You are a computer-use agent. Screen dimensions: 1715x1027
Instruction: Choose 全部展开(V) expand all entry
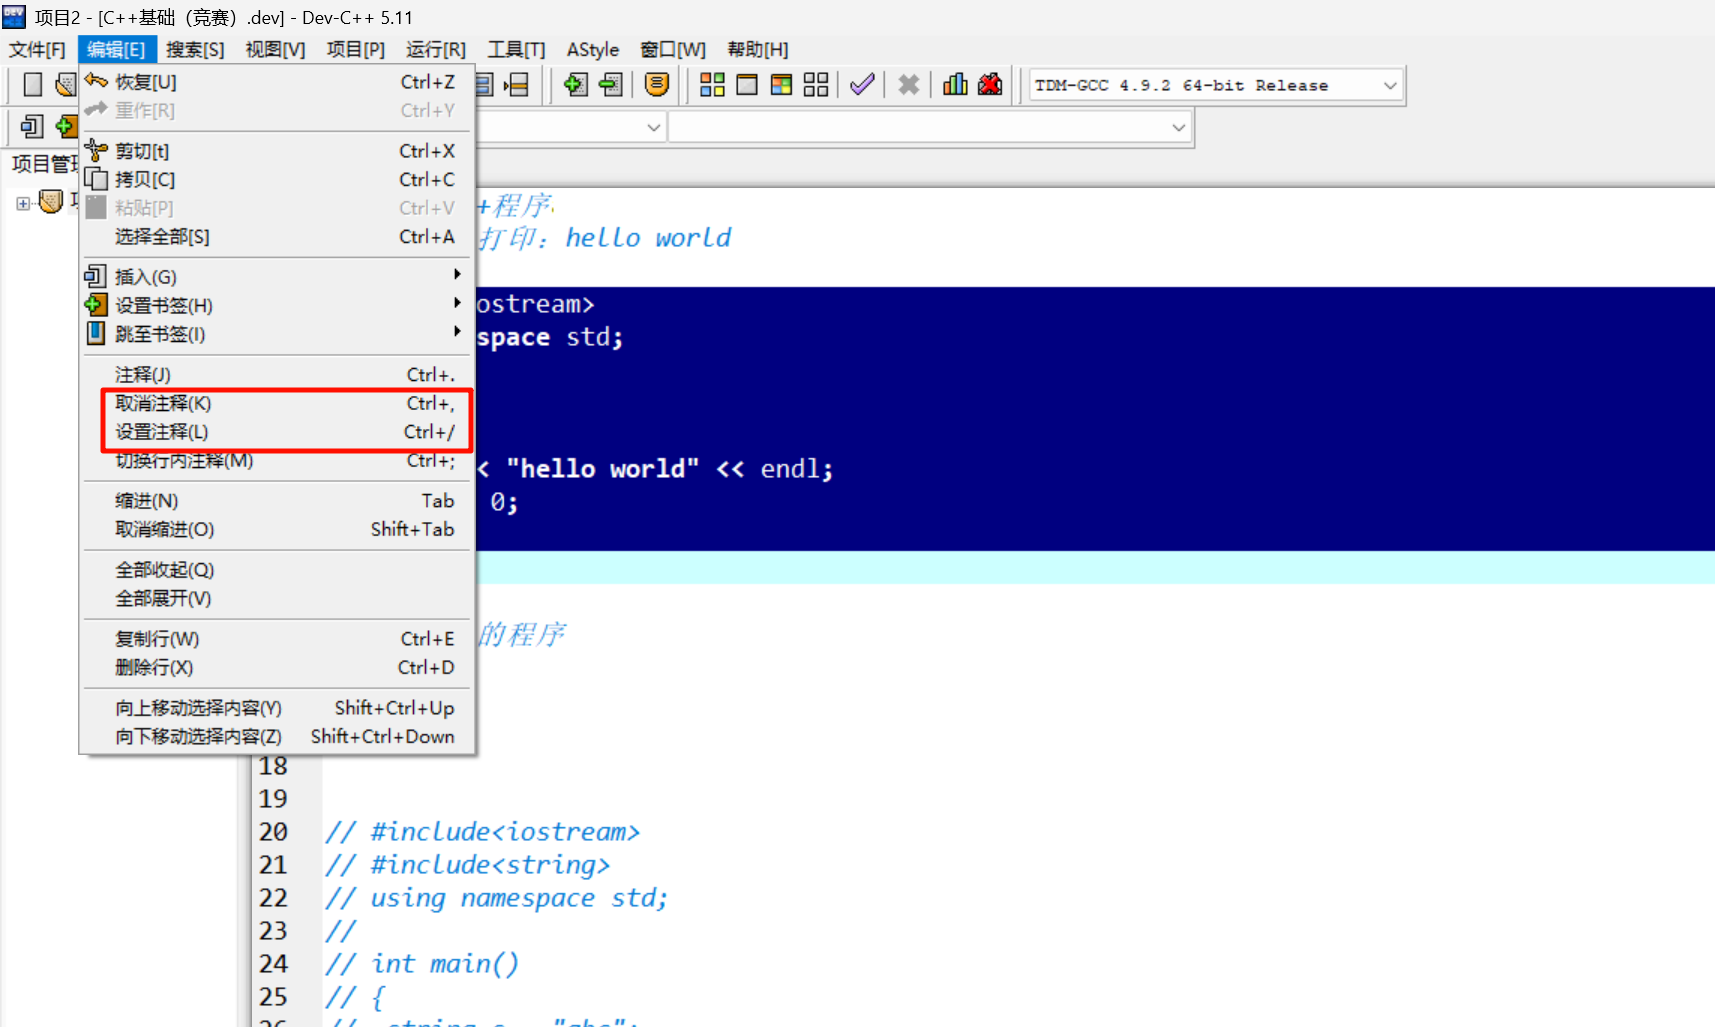(x=276, y=599)
